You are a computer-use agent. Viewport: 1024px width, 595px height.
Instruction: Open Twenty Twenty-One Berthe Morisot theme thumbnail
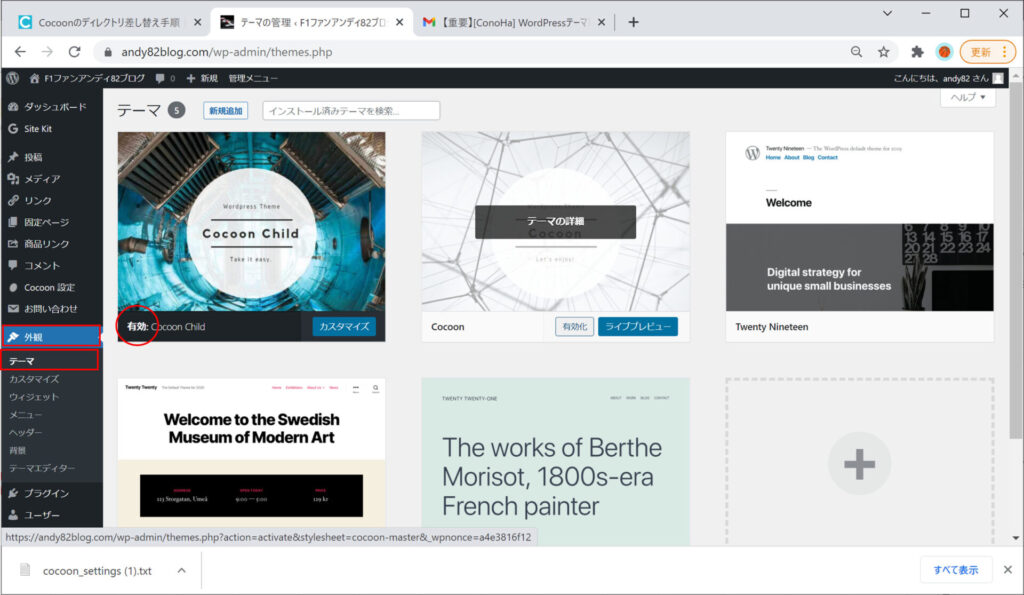[x=555, y=461]
